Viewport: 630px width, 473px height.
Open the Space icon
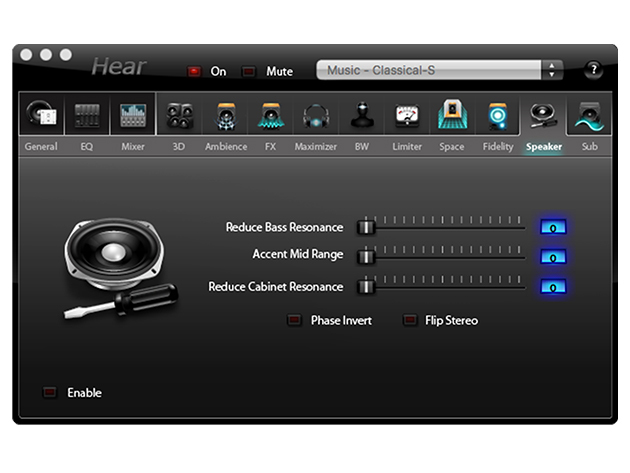[x=452, y=115]
